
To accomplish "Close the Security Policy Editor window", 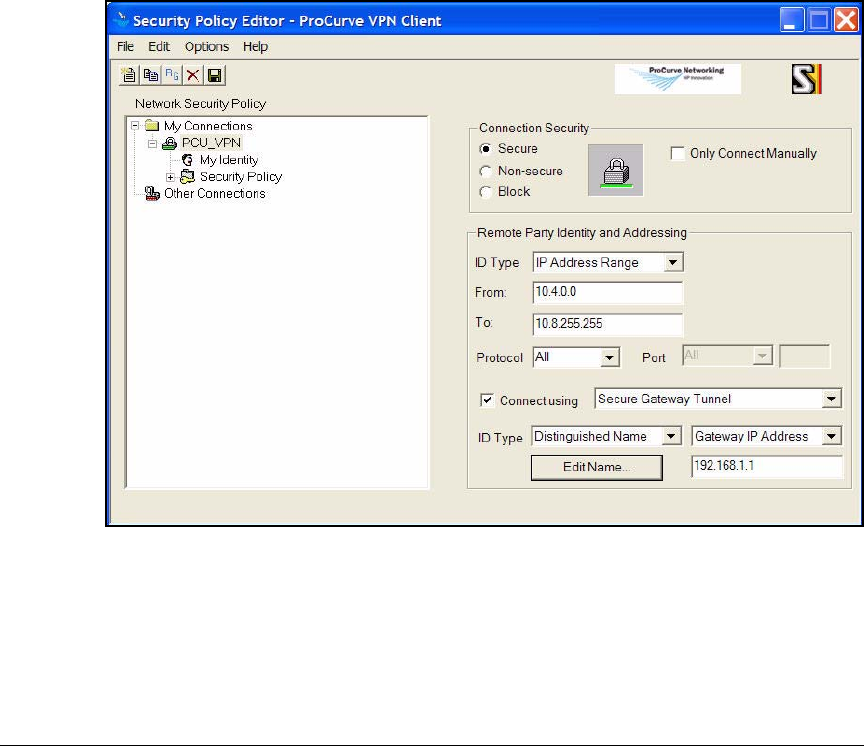I will pyautogui.click(x=846, y=20).
